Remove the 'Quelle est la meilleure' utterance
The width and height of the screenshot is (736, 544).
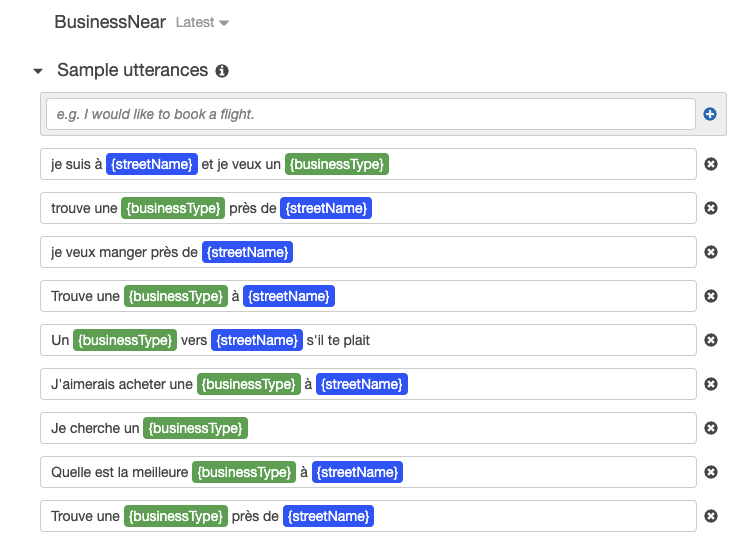[711, 472]
